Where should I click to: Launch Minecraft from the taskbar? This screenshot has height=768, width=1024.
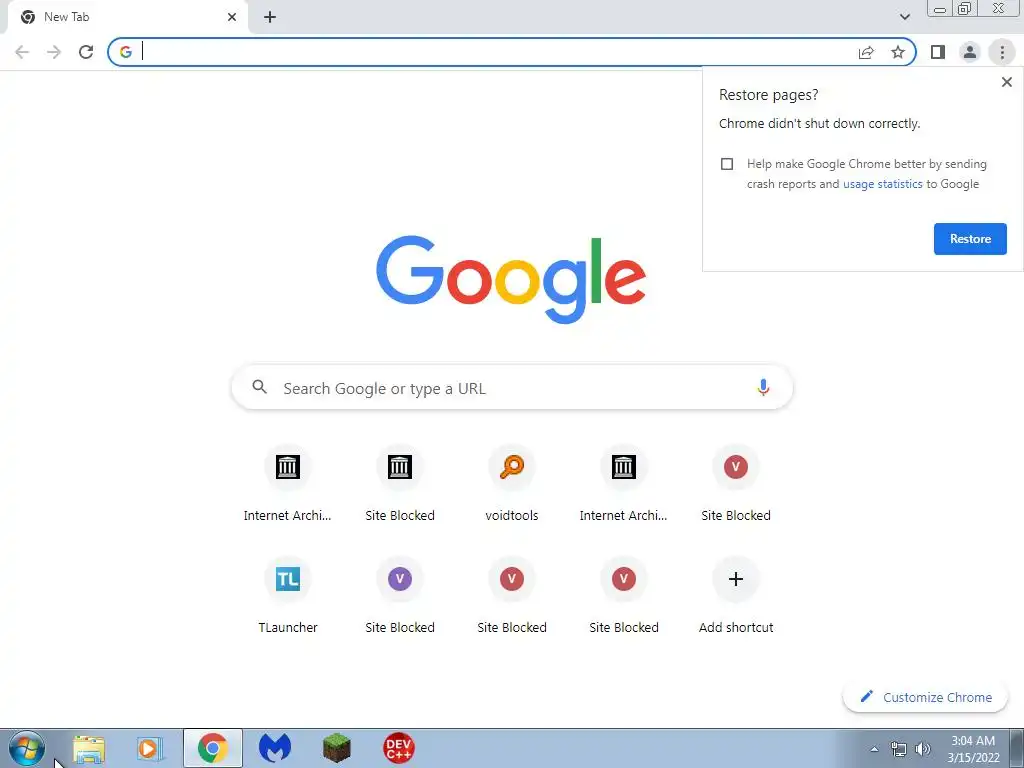pos(337,748)
